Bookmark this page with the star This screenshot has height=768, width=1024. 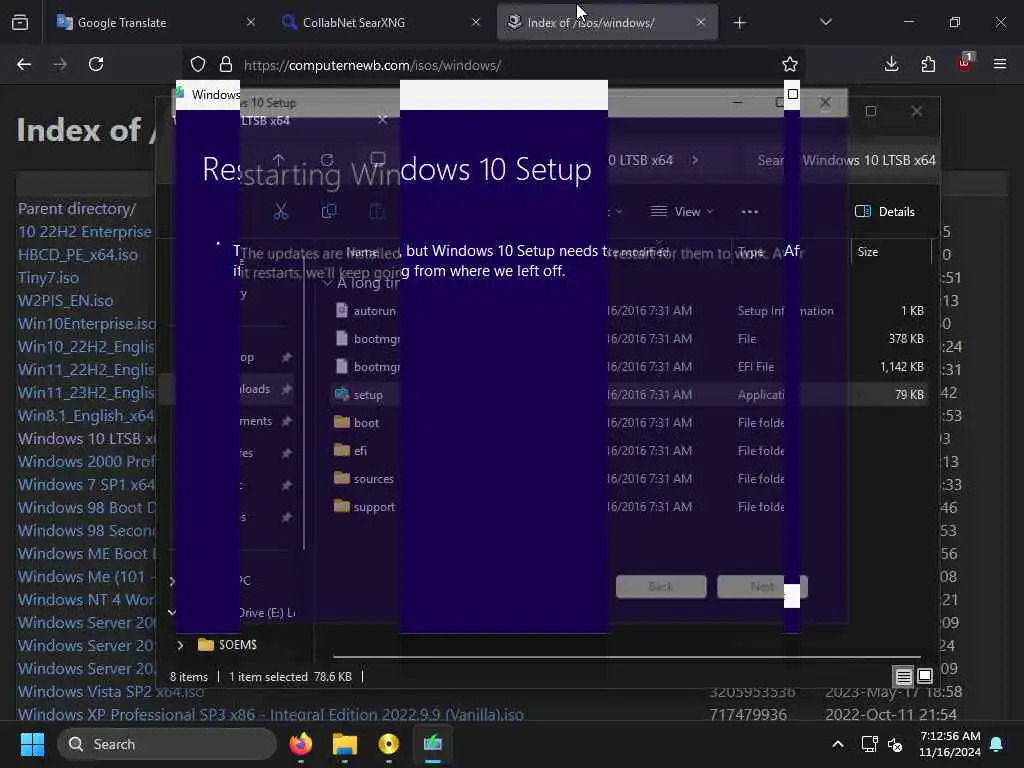click(790, 64)
